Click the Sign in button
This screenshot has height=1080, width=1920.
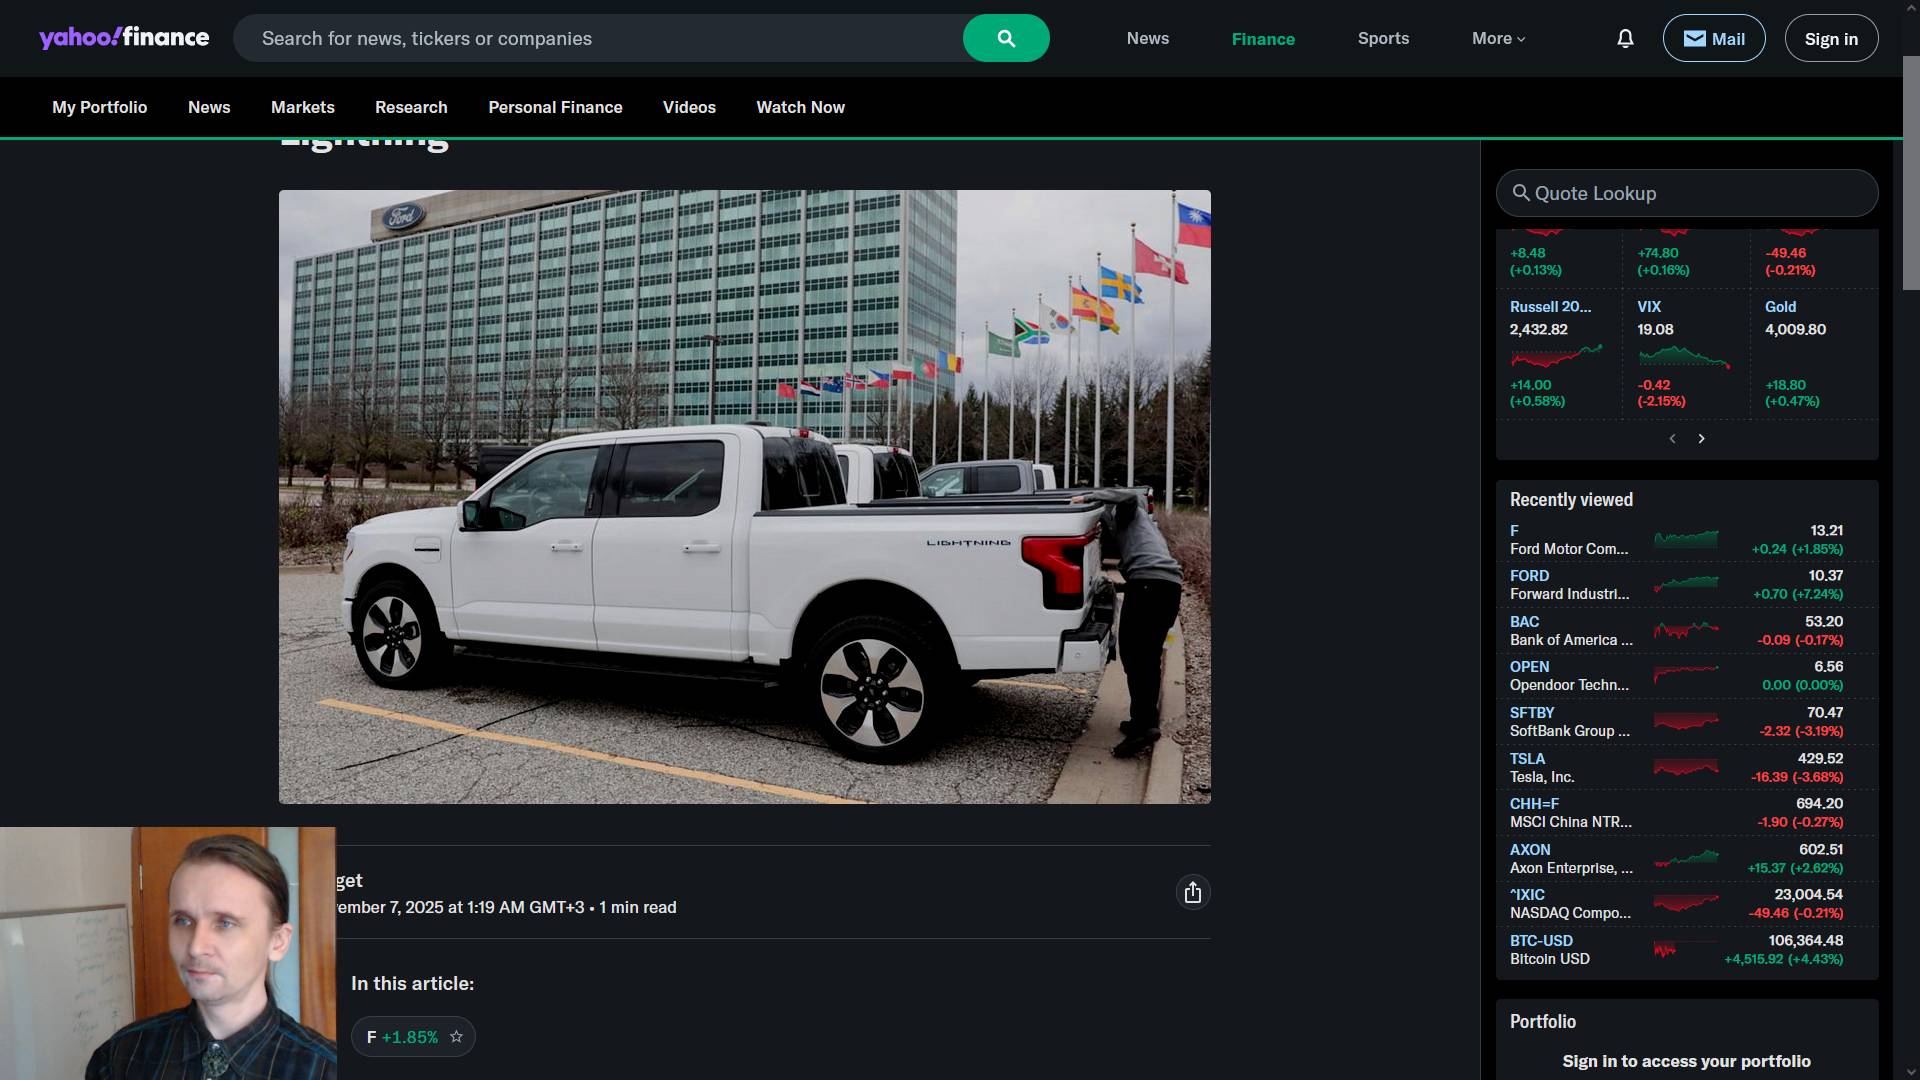(x=1830, y=38)
